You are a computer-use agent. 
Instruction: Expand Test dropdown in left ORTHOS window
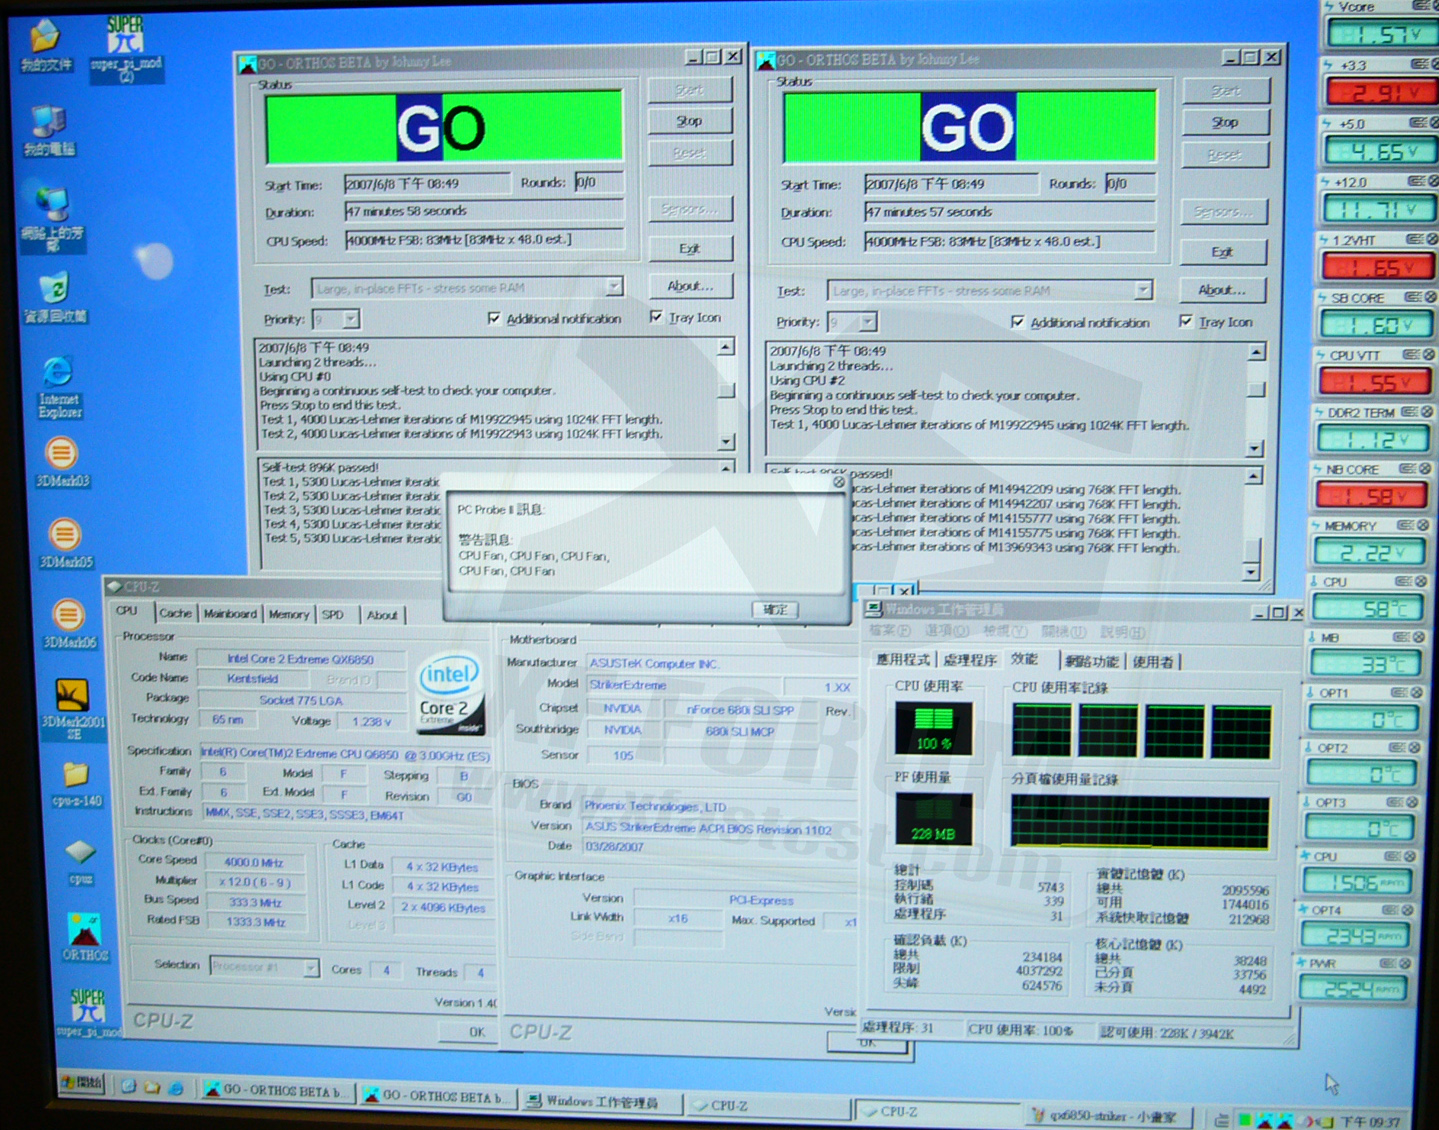[614, 287]
